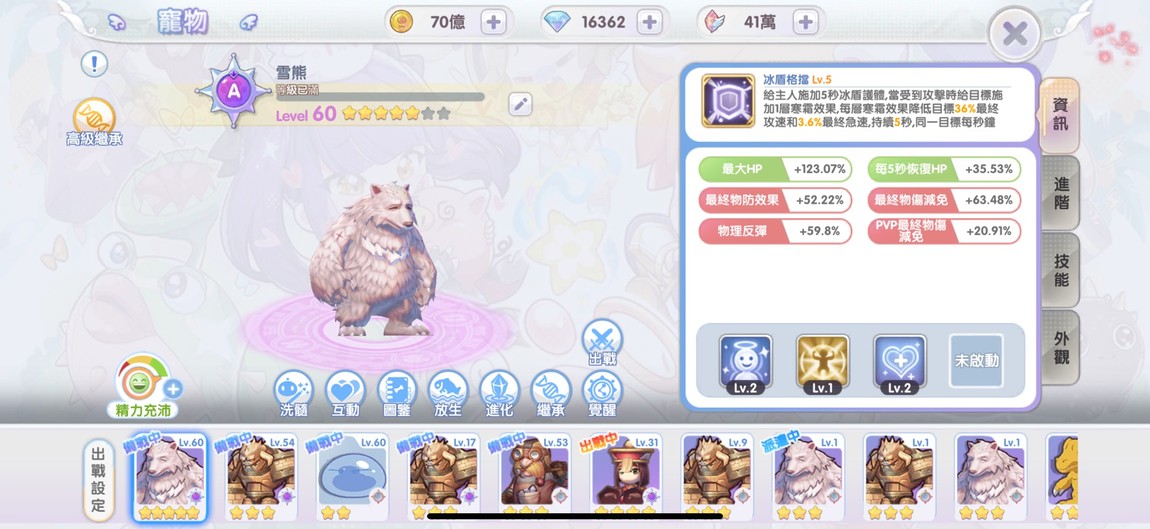Switch to the 進階 tab
This screenshot has height=529, width=1150.
tap(1061, 193)
